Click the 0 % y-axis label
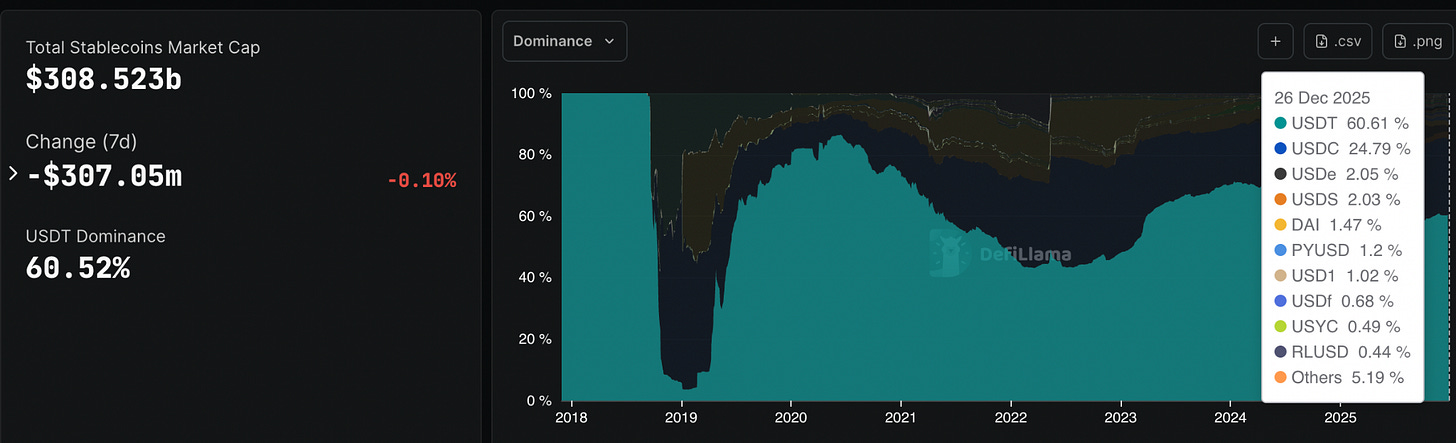The image size is (1456, 443). (539, 401)
